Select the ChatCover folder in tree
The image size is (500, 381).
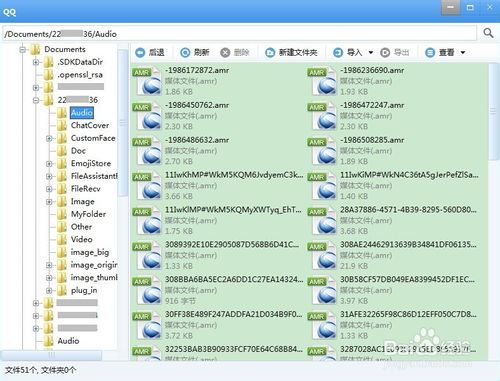pyautogui.click(x=90, y=125)
